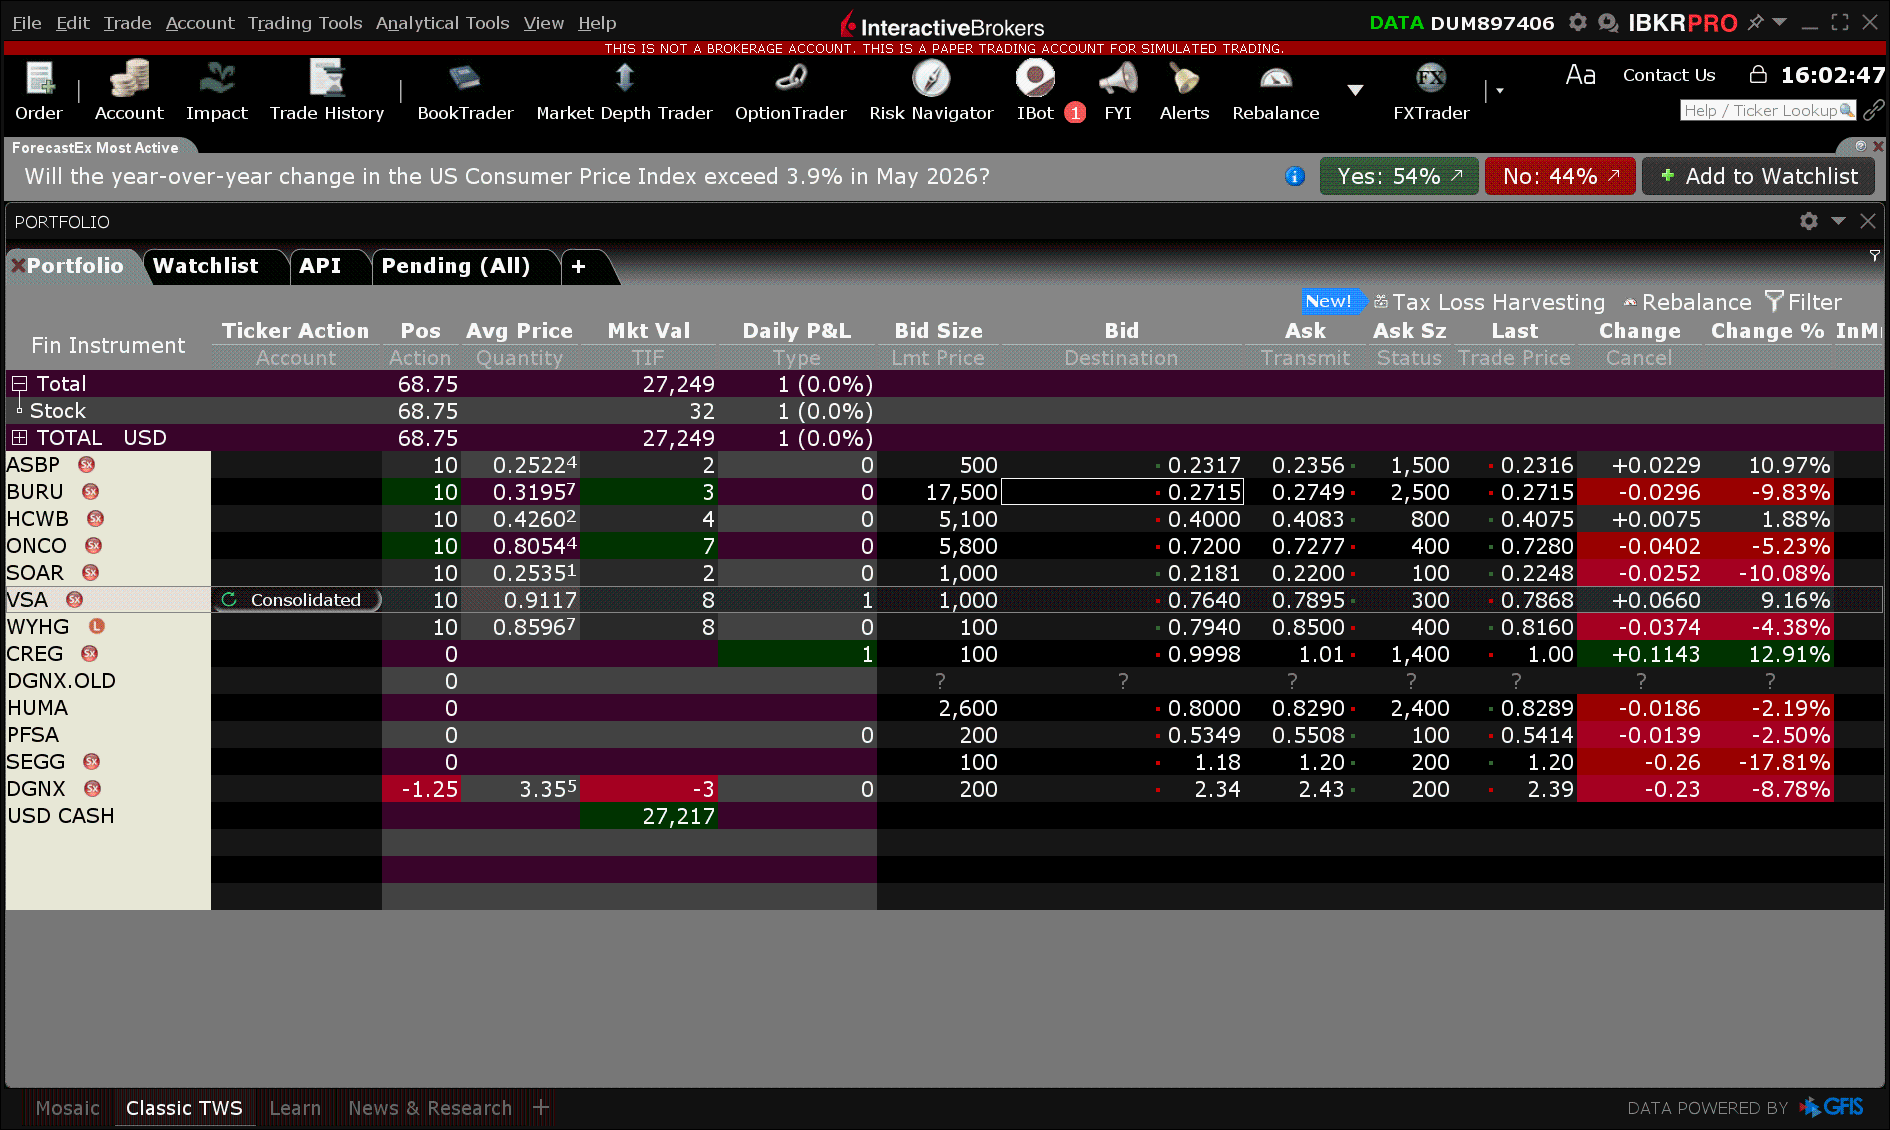The height and width of the screenshot is (1130, 1890).
Task: Add a new tab with plus
Action: click(579, 266)
